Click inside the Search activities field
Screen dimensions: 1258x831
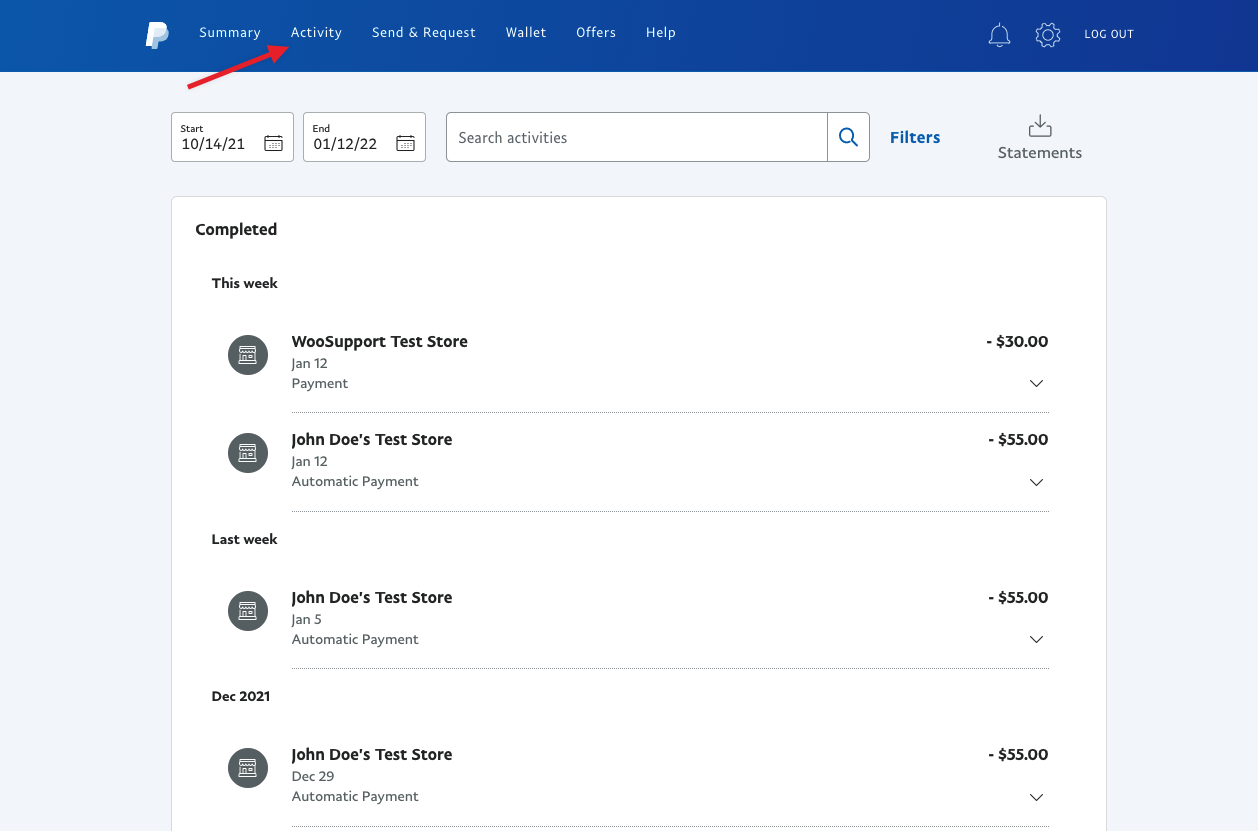(636, 137)
